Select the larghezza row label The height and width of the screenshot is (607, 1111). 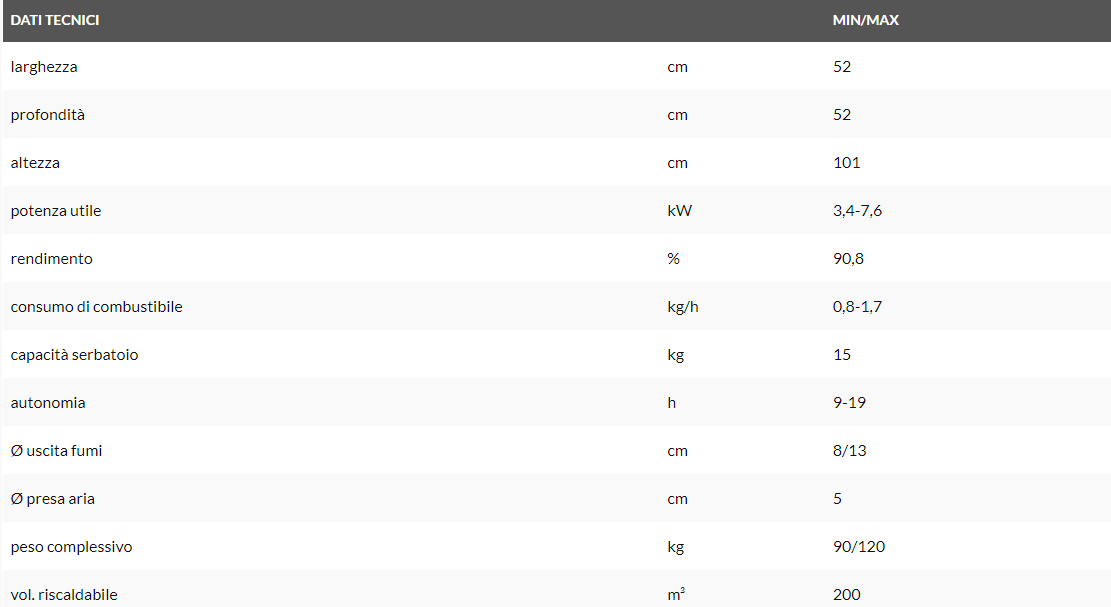click(x=44, y=67)
